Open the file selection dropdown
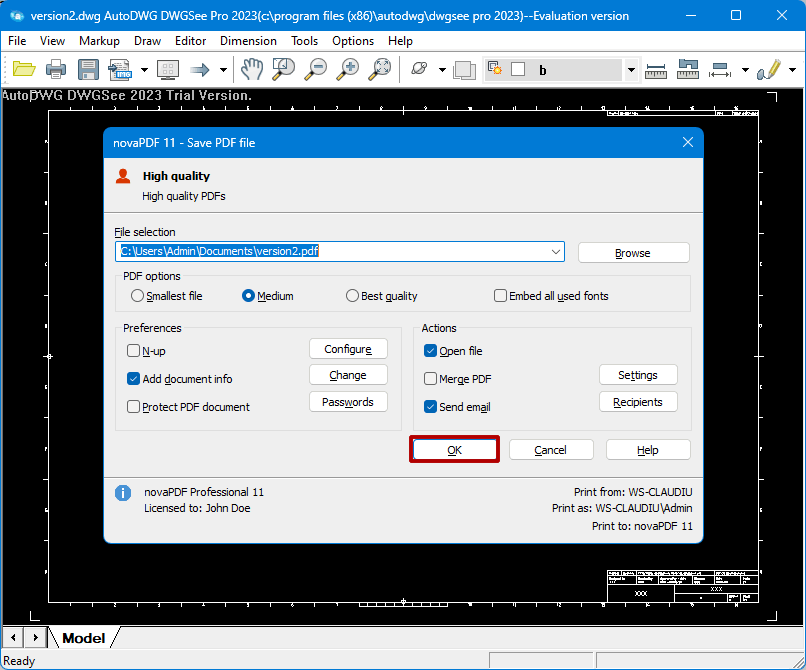 (x=556, y=251)
